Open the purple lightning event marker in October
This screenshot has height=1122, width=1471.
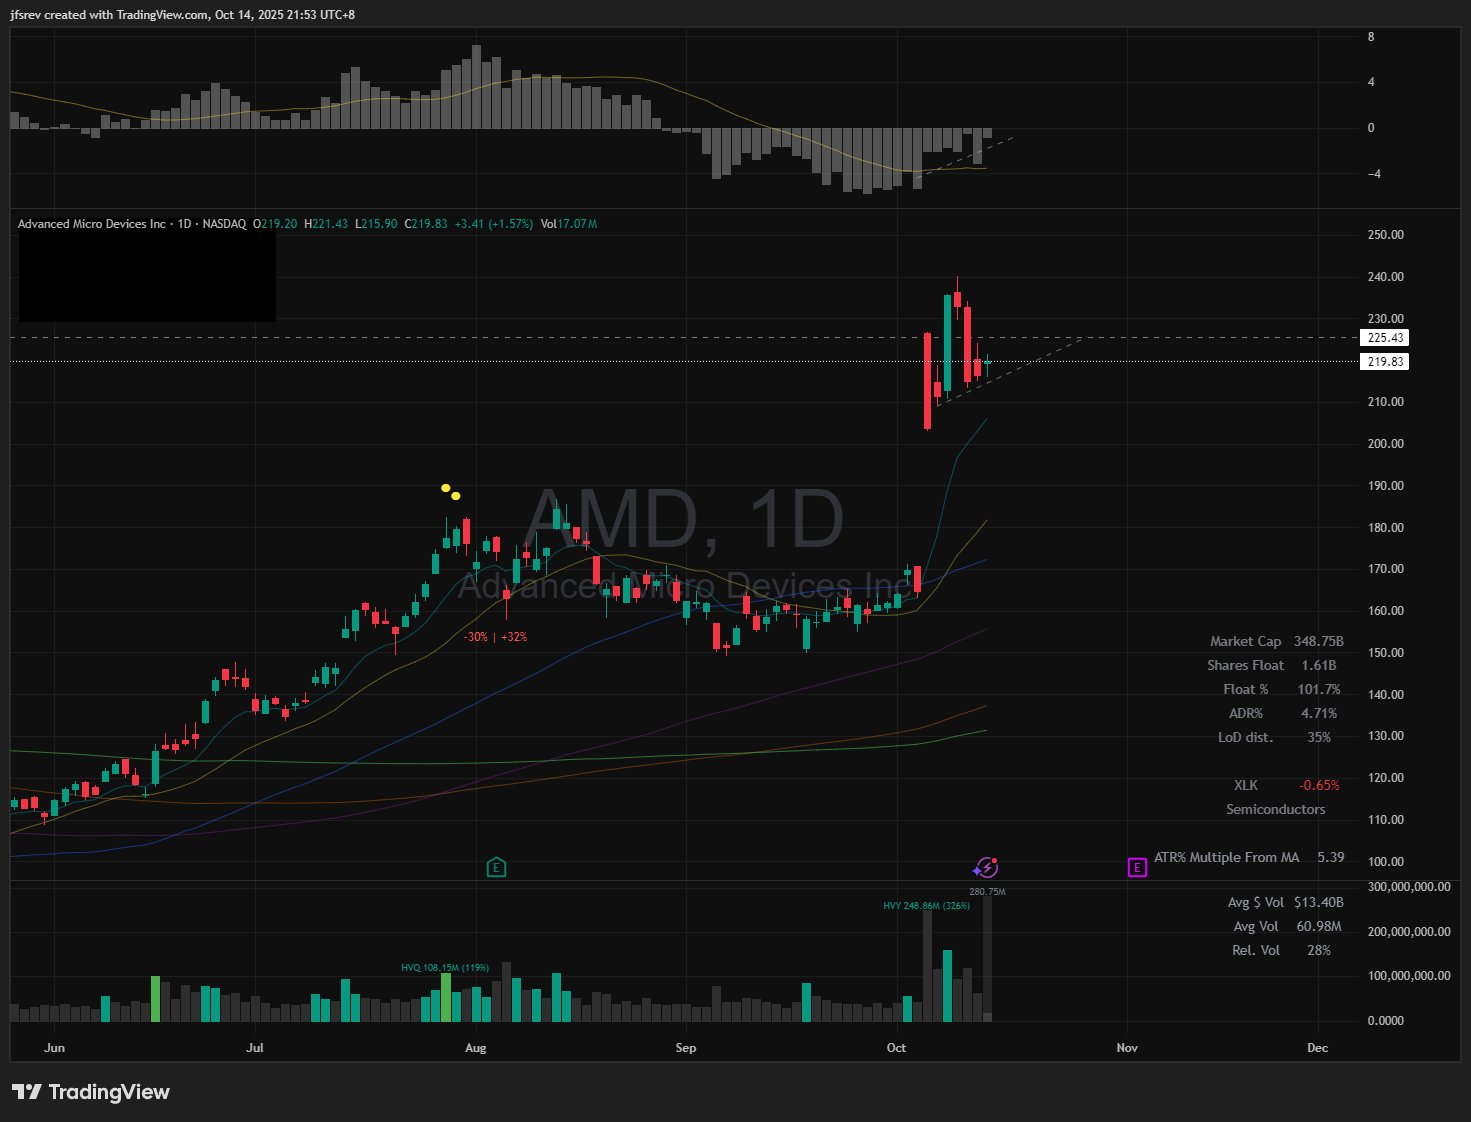click(x=985, y=867)
